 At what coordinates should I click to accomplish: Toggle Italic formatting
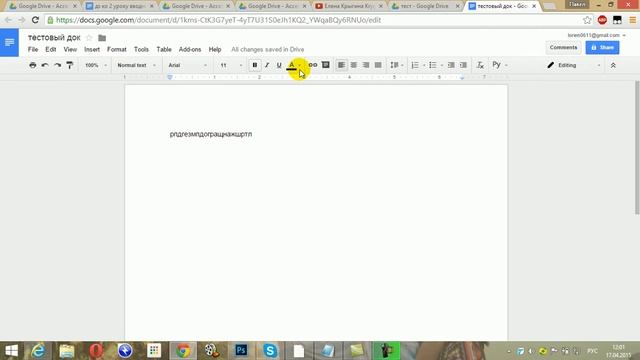[x=267, y=65]
